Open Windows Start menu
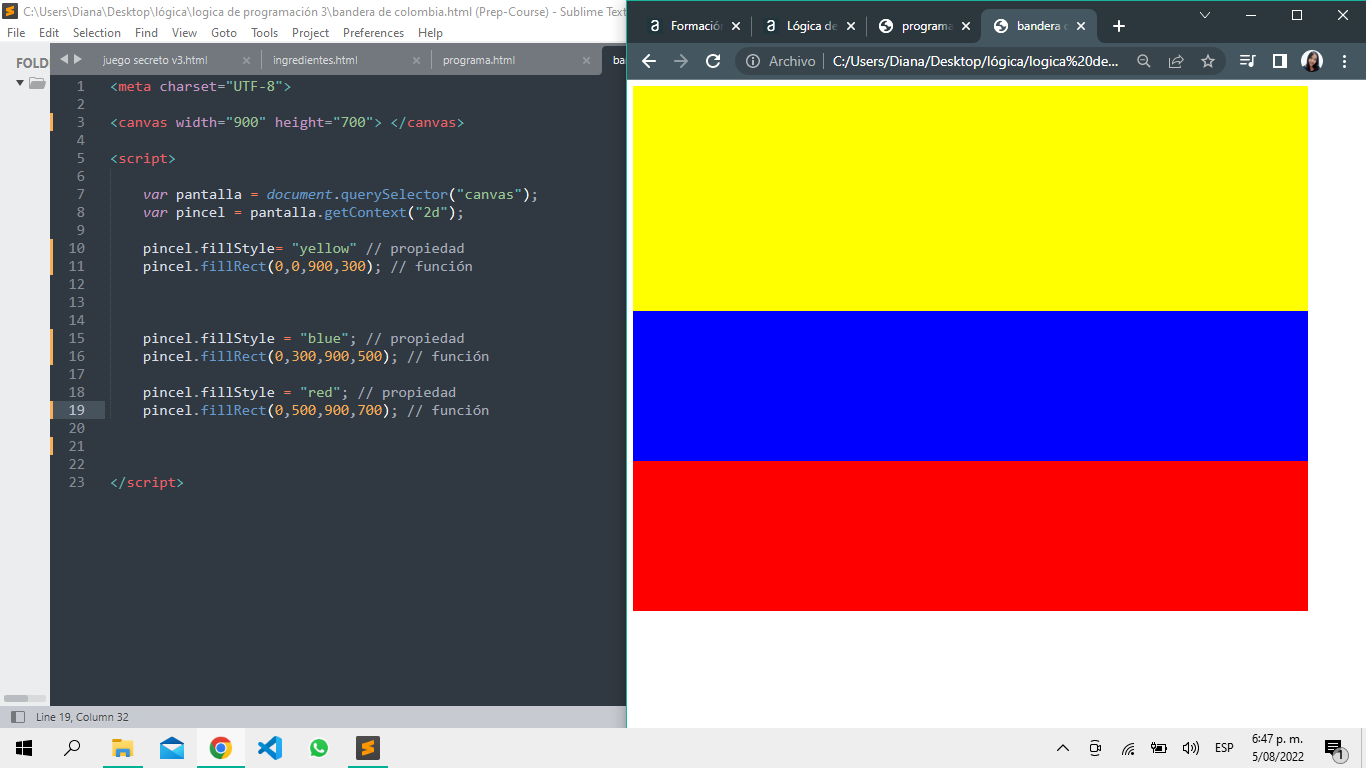Screen dimensions: 1366x768 click(24, 748)
